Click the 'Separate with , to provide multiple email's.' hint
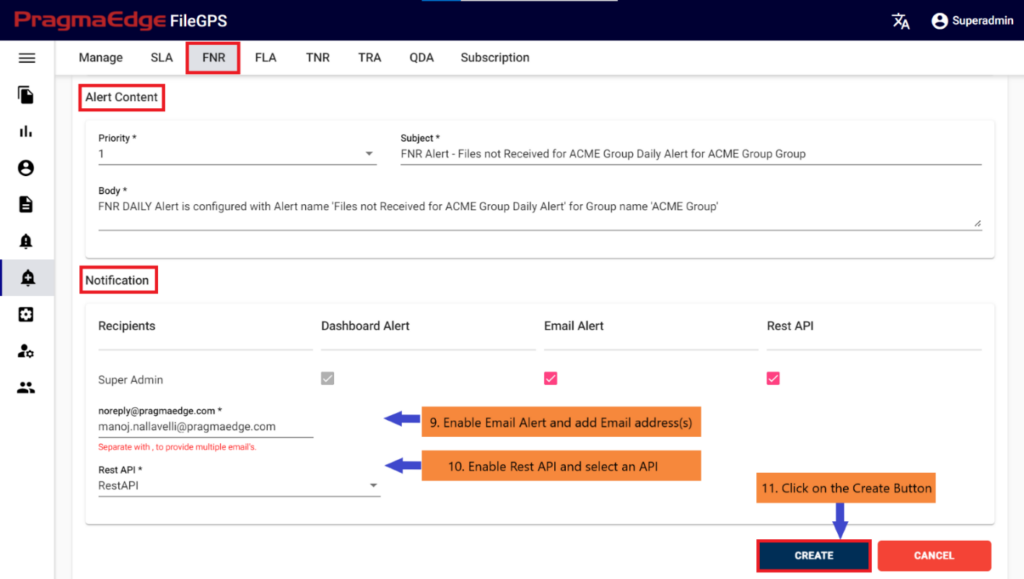1024x579 pixels. pos(177,447)
